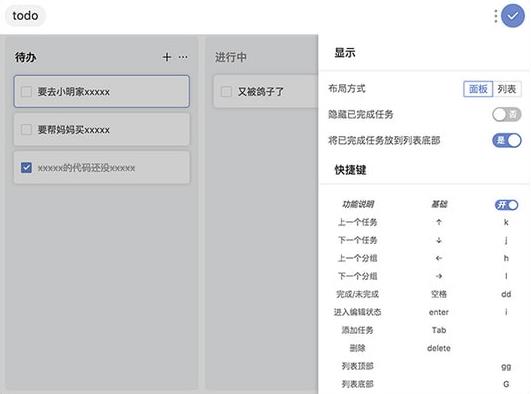Image resolution: width=531 pixels, height=394 pixels.
Task: Open the vertical three-dot menu
Action: [x=495, y=16]
